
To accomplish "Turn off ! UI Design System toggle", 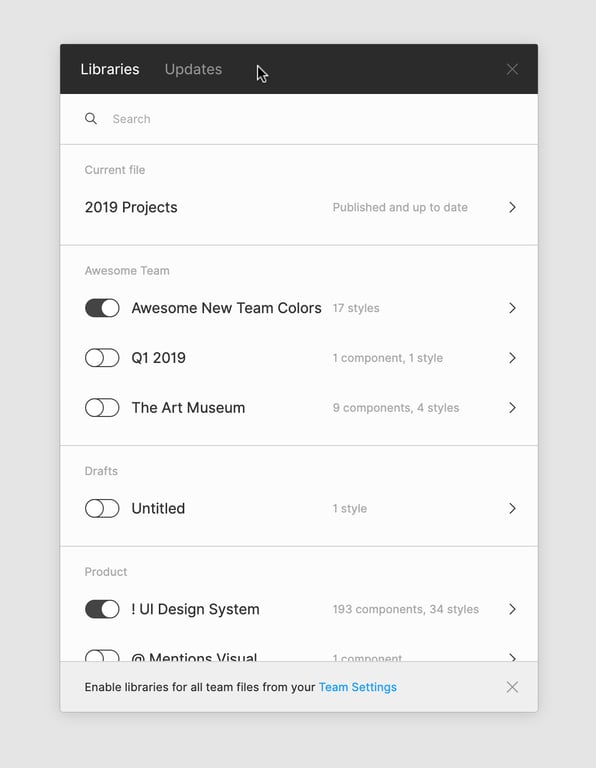I will point(102,609).
